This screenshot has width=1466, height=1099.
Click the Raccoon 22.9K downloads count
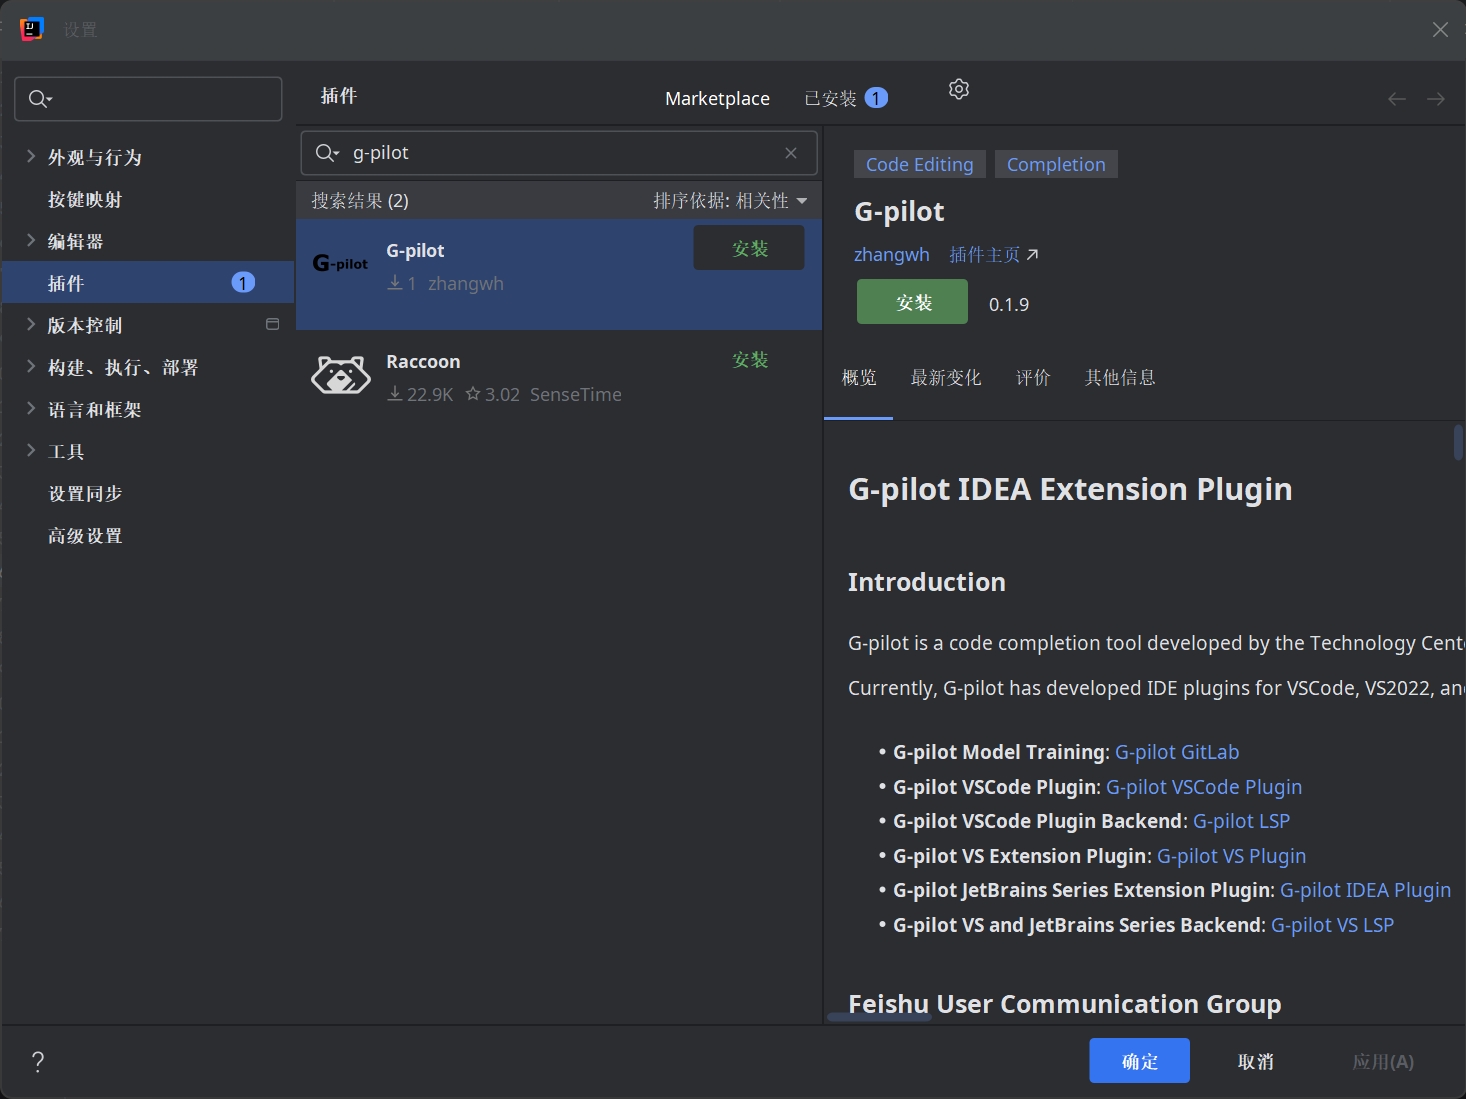point(420,394)
